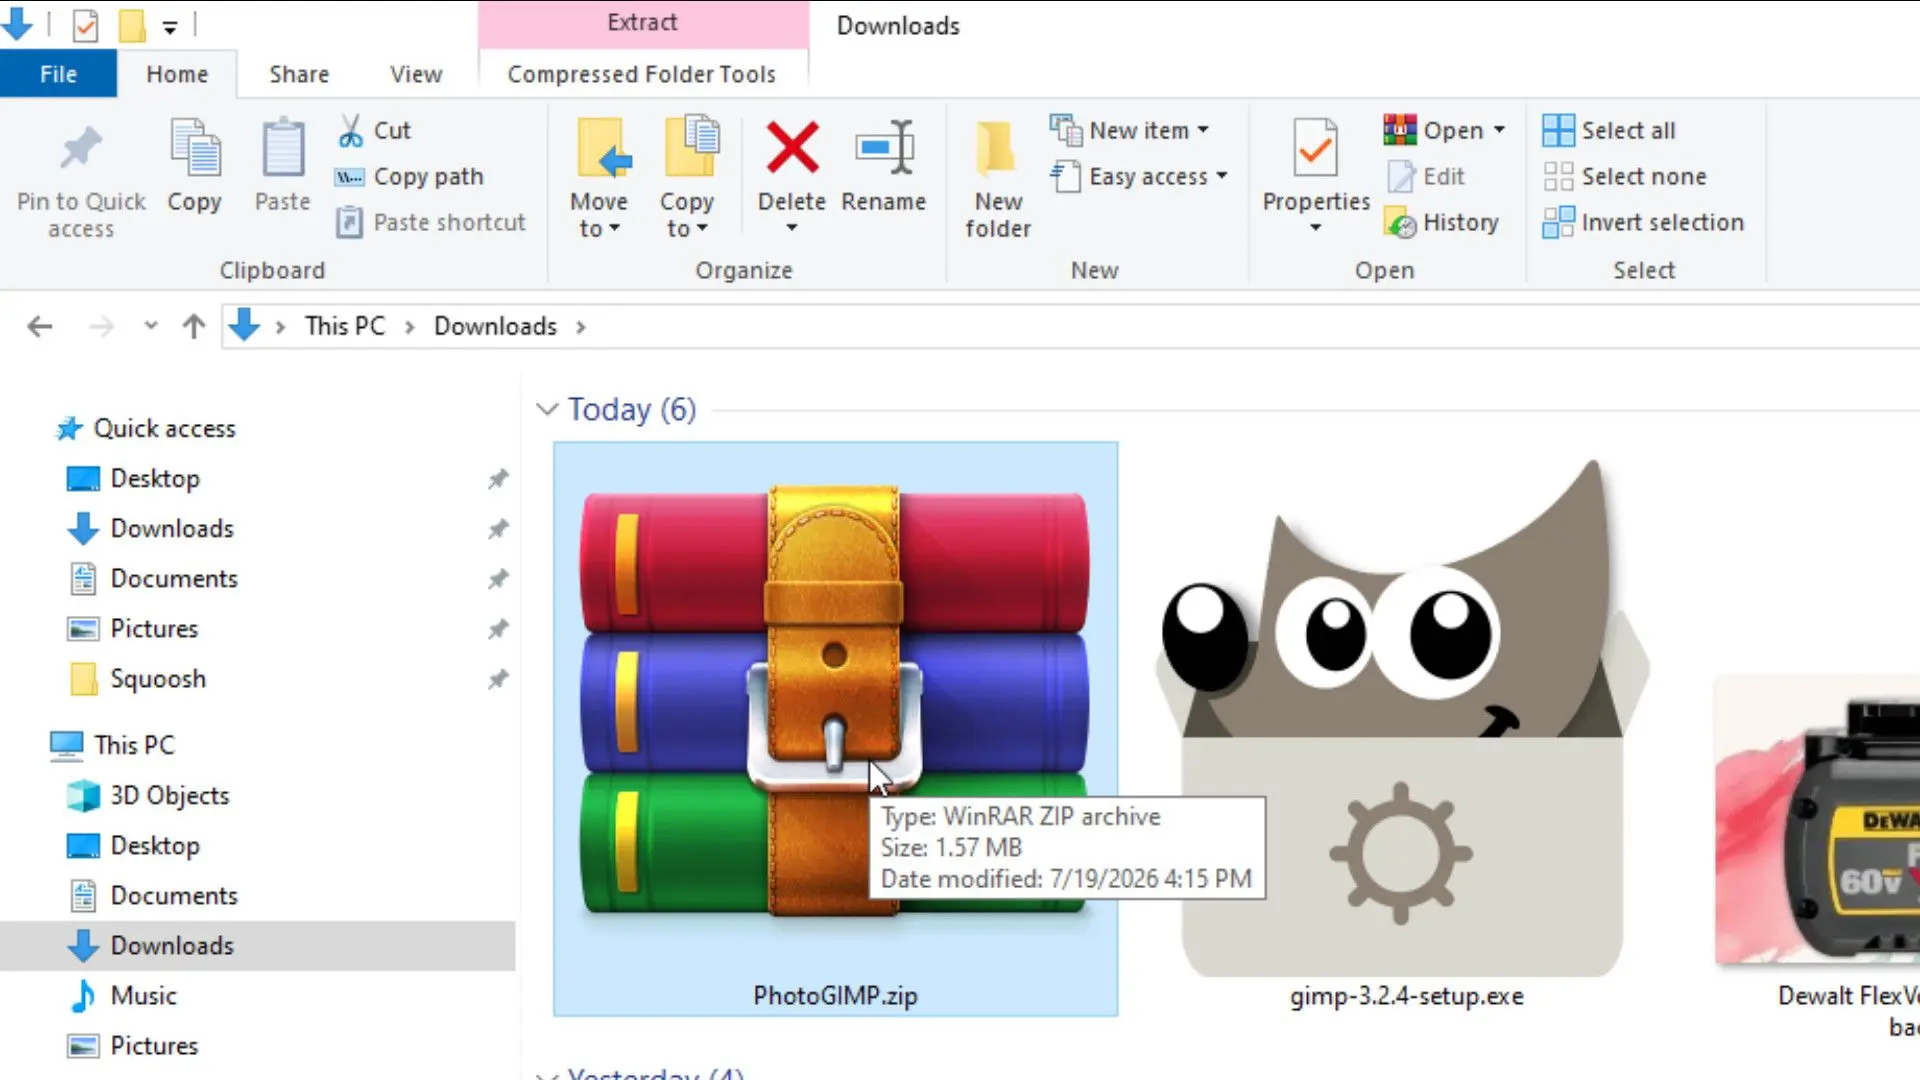Image resolution: width=1920 pixels, height=1080 pixels.
Task: Click Select none
Action: (1625, 176)
